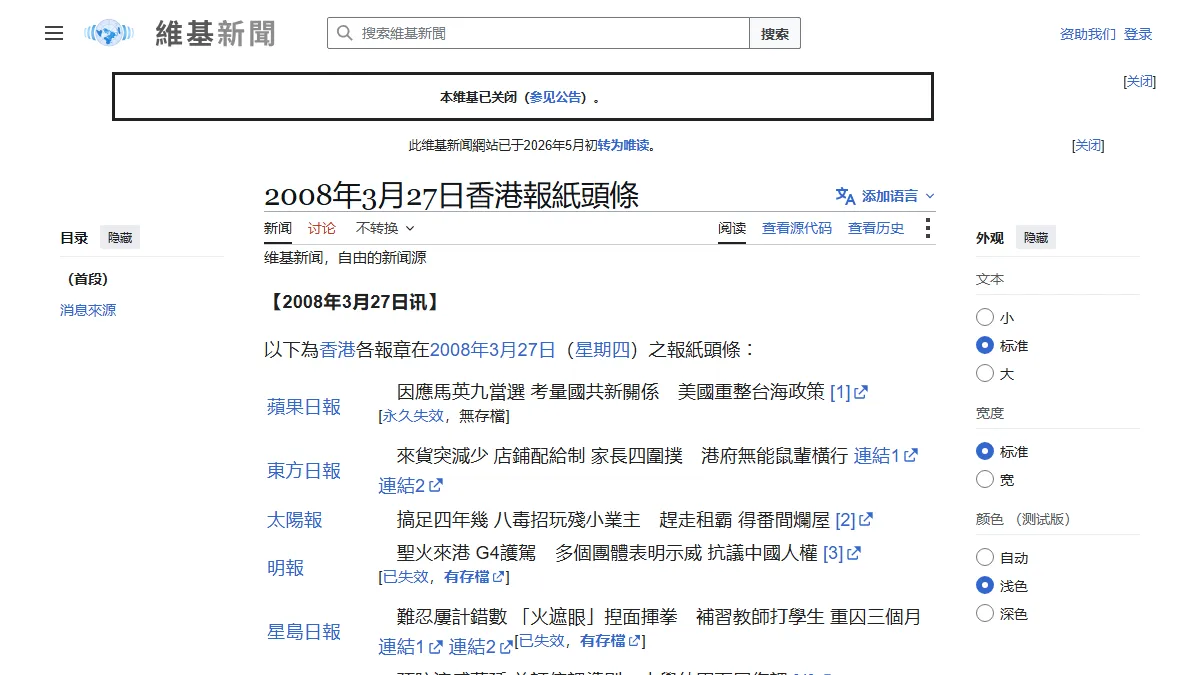The width and height of the screenshot is (1200, 675).
Task: Select standard width under 宽度
Action: tap(985, 451)
